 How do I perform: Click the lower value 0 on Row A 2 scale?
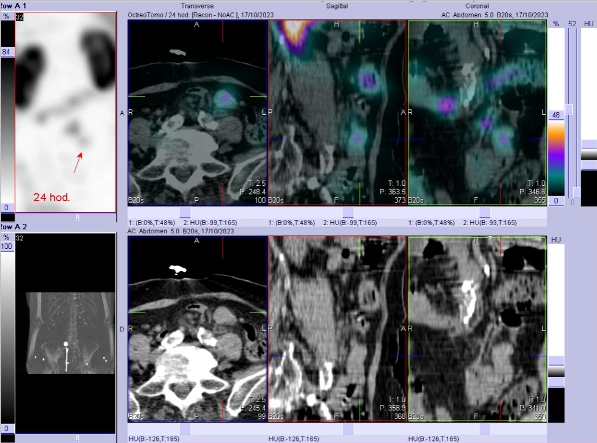pos(7,429)
